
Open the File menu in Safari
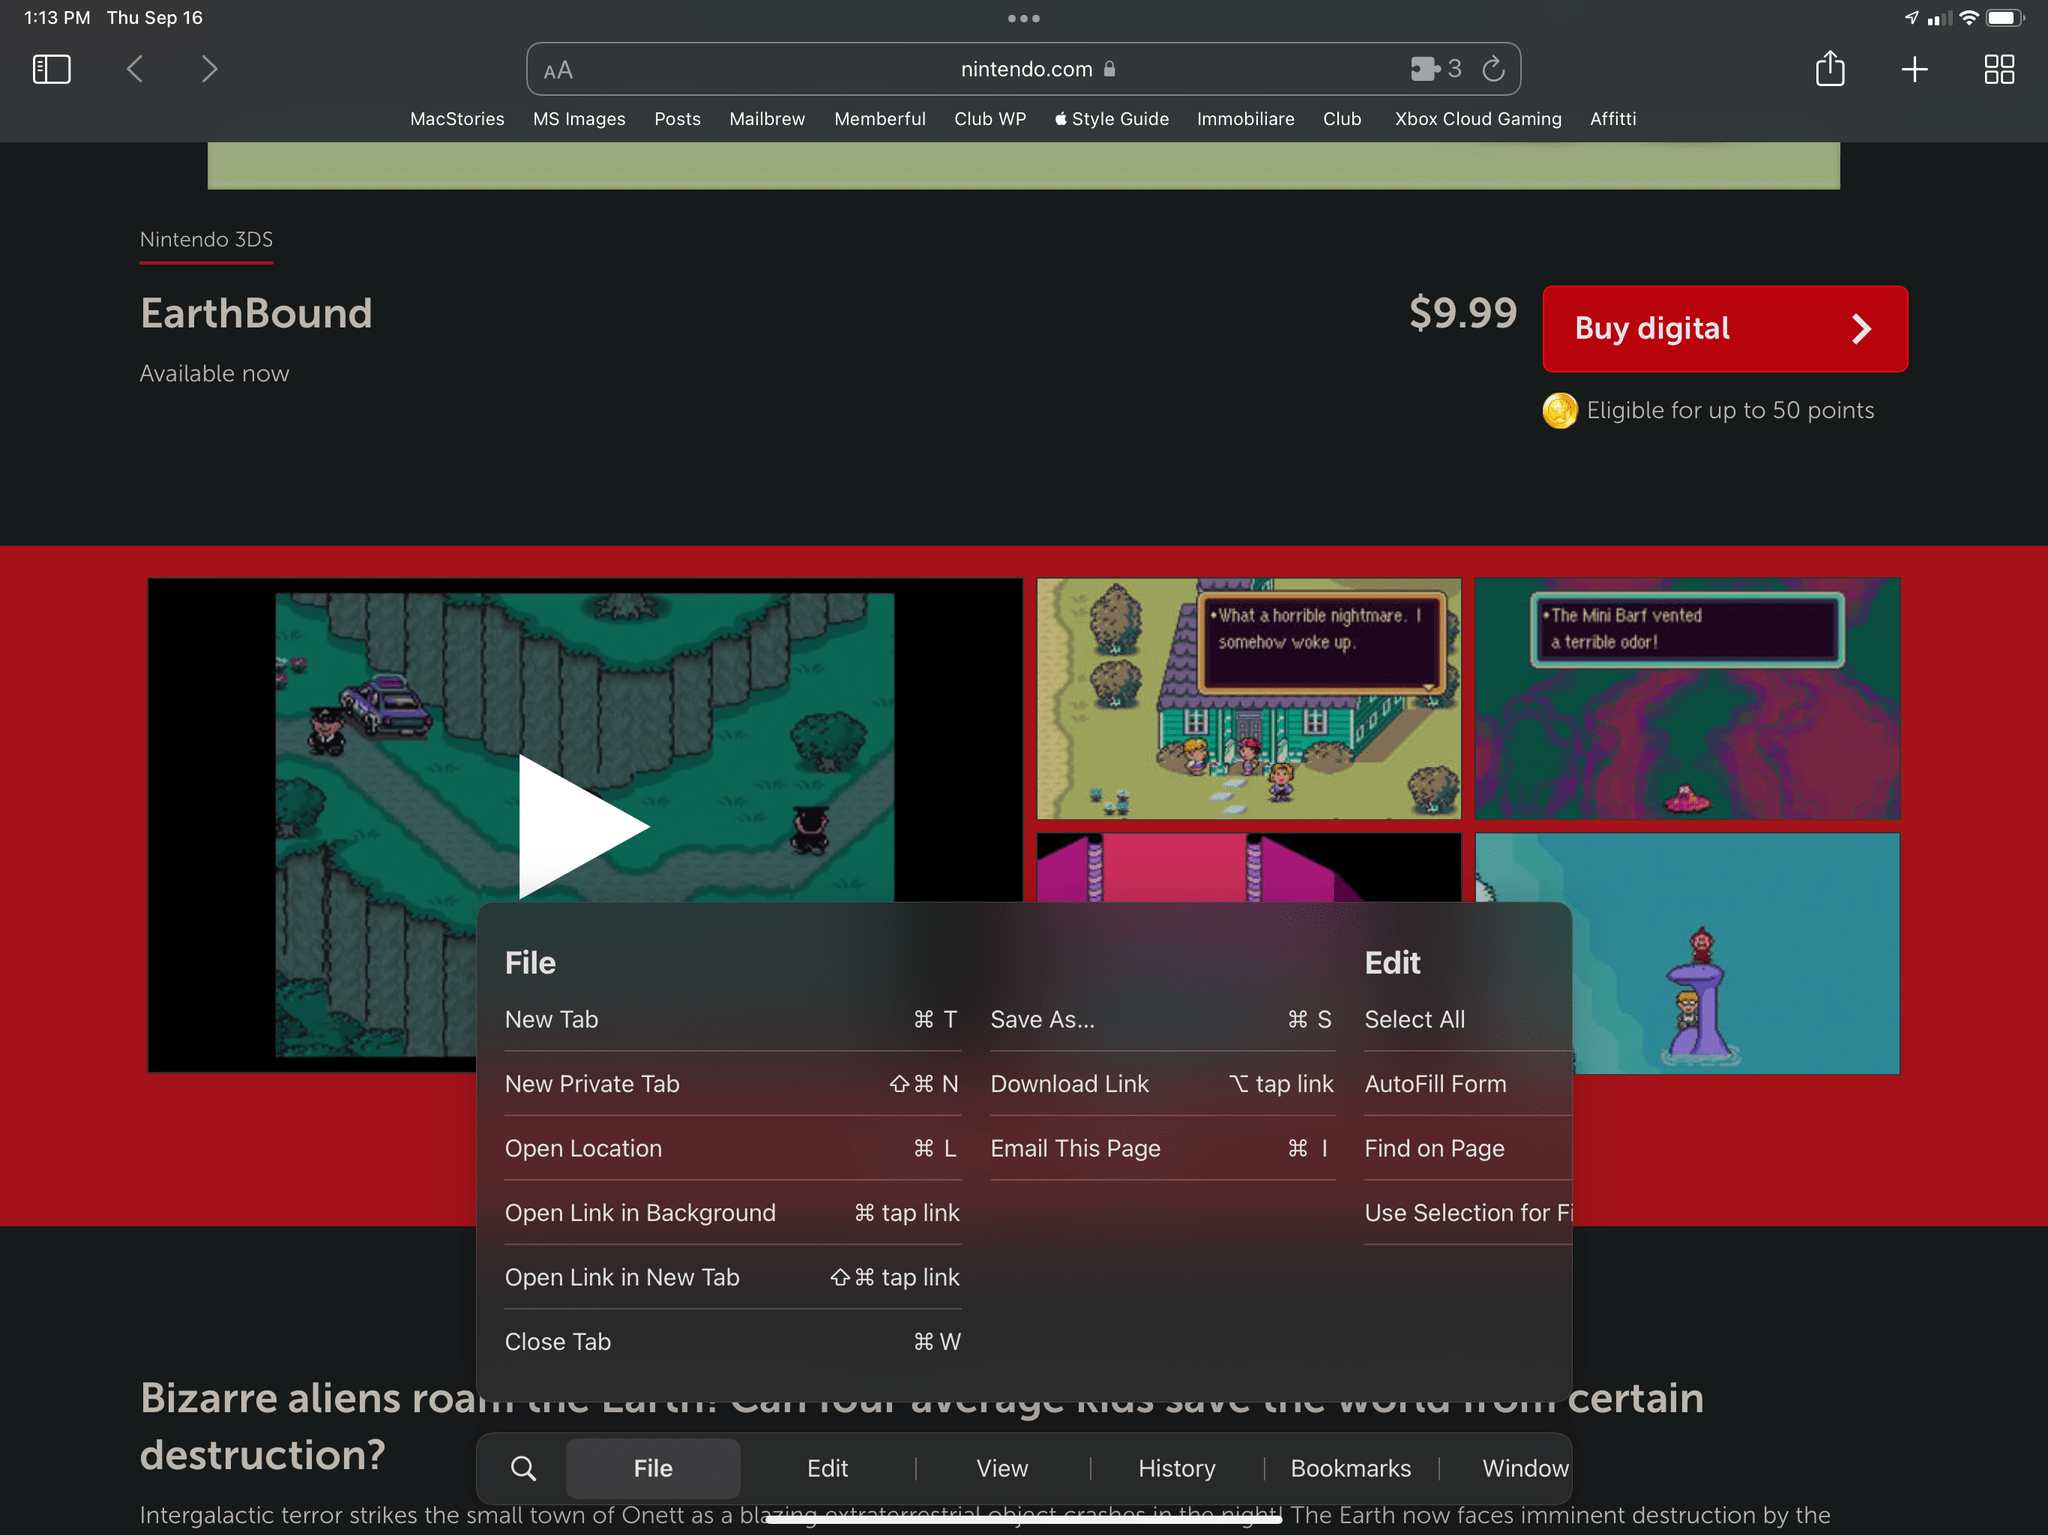pyautogui.click(x=651, y=1467)
